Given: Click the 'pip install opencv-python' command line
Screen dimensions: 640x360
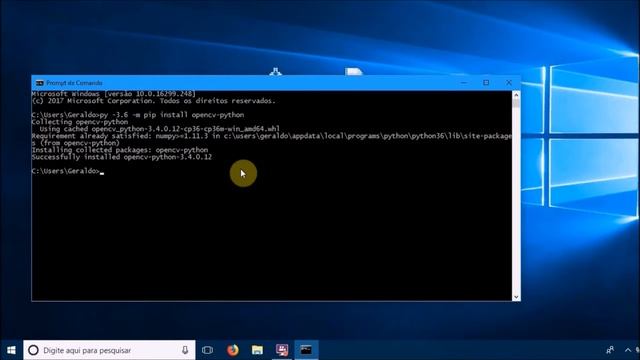Looking at the screenshot, I should (x=138, y=115).
